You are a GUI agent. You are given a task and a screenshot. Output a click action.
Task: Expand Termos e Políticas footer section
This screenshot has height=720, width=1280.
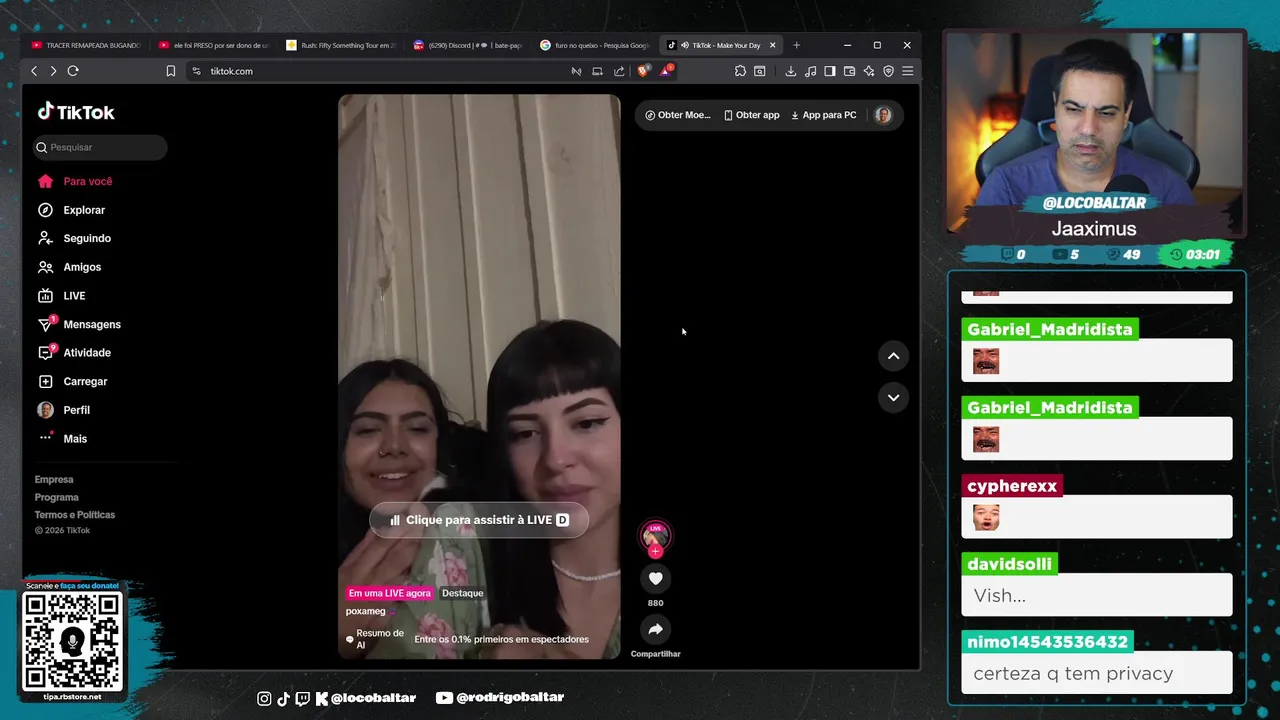point(75,514)
